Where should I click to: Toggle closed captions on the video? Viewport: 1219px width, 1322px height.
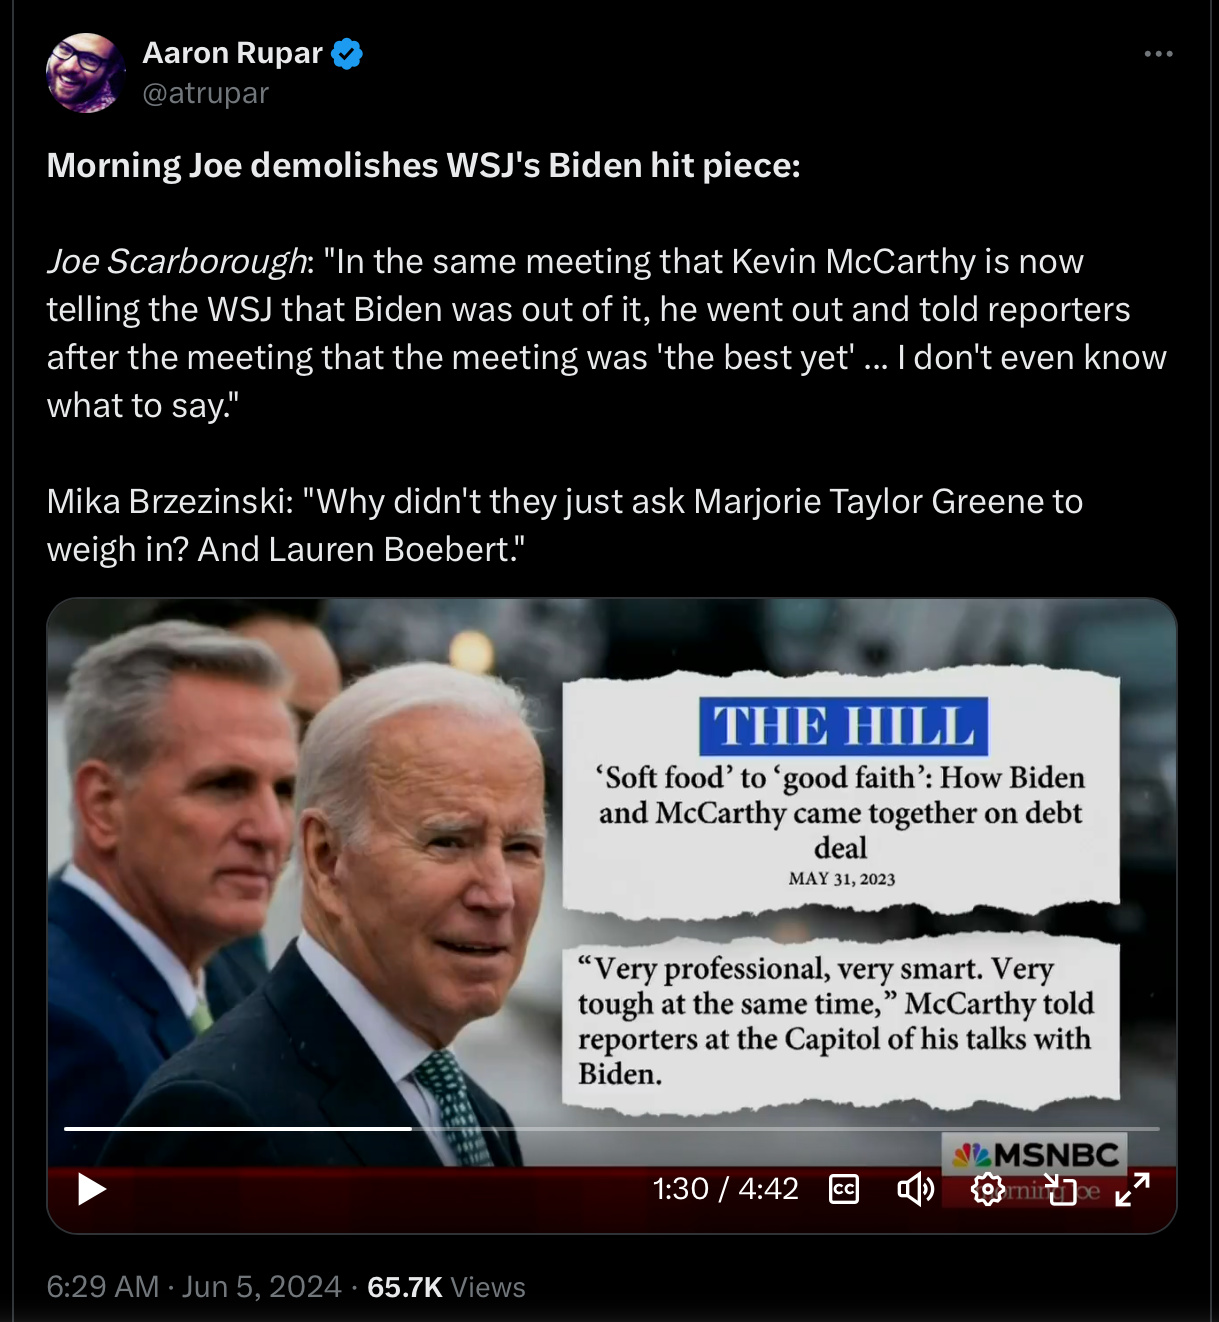click(844, 1189)
